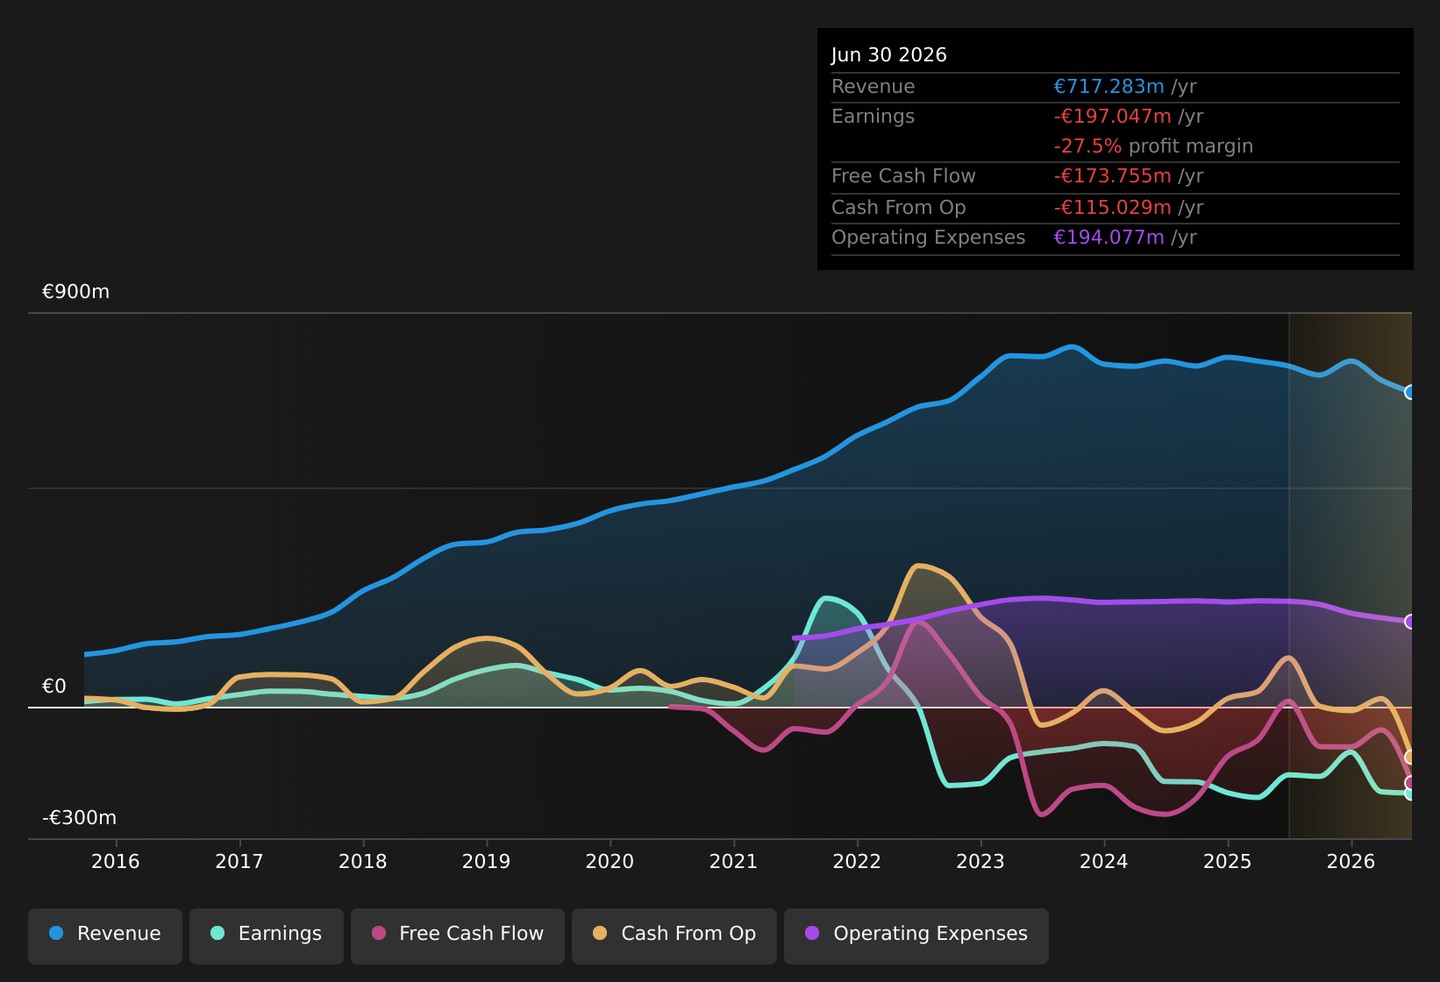Click the €0 y-axis label
Screen dimensions: 1440x982
[x=54, y=687]
